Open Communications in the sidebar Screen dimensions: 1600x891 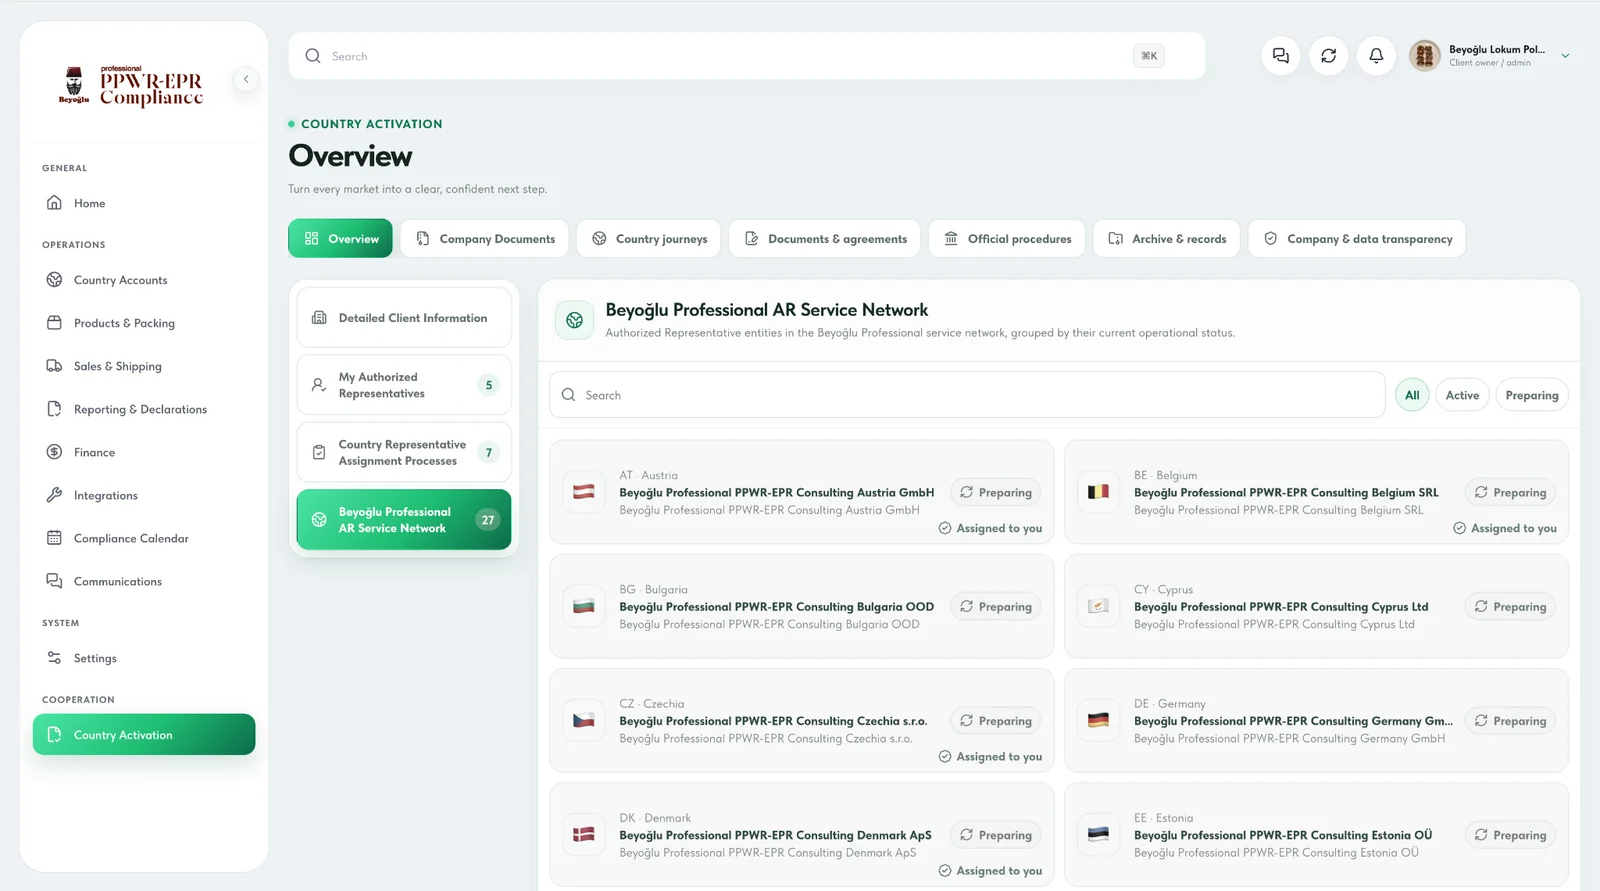pyautogui.click(x=144, y=581)
